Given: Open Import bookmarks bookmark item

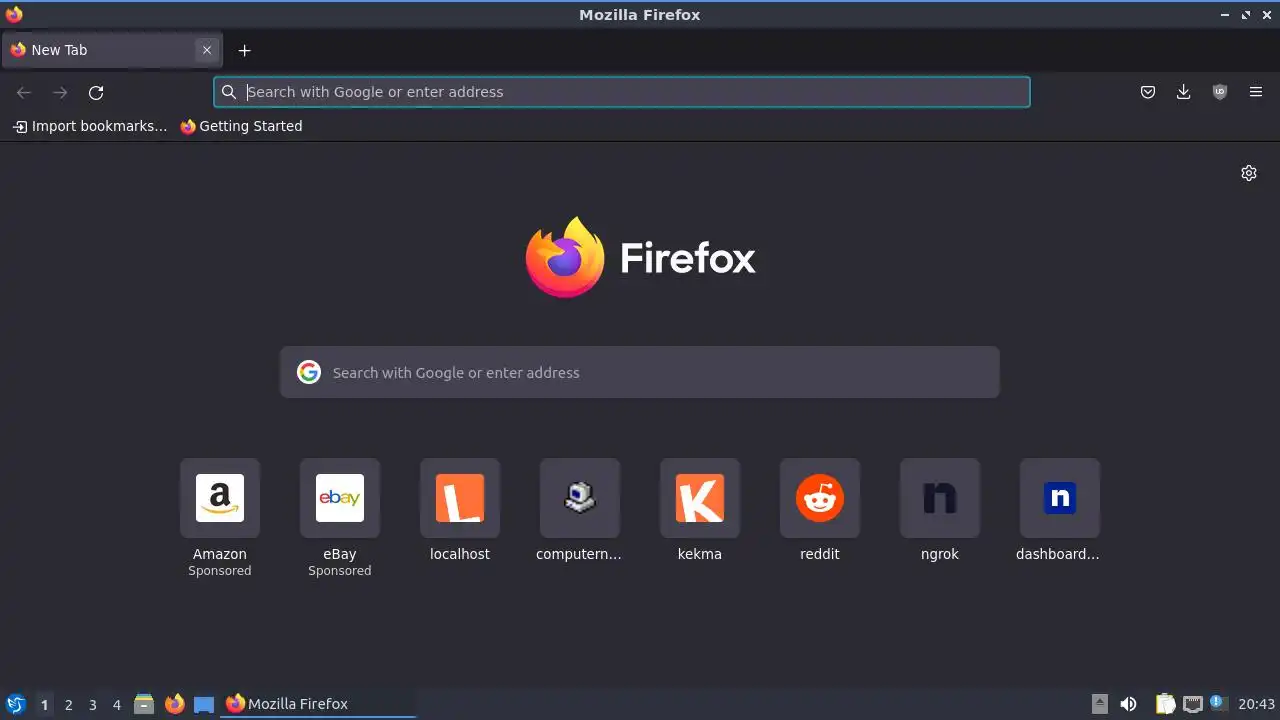Looking at the screenshot, I should 90,126.
